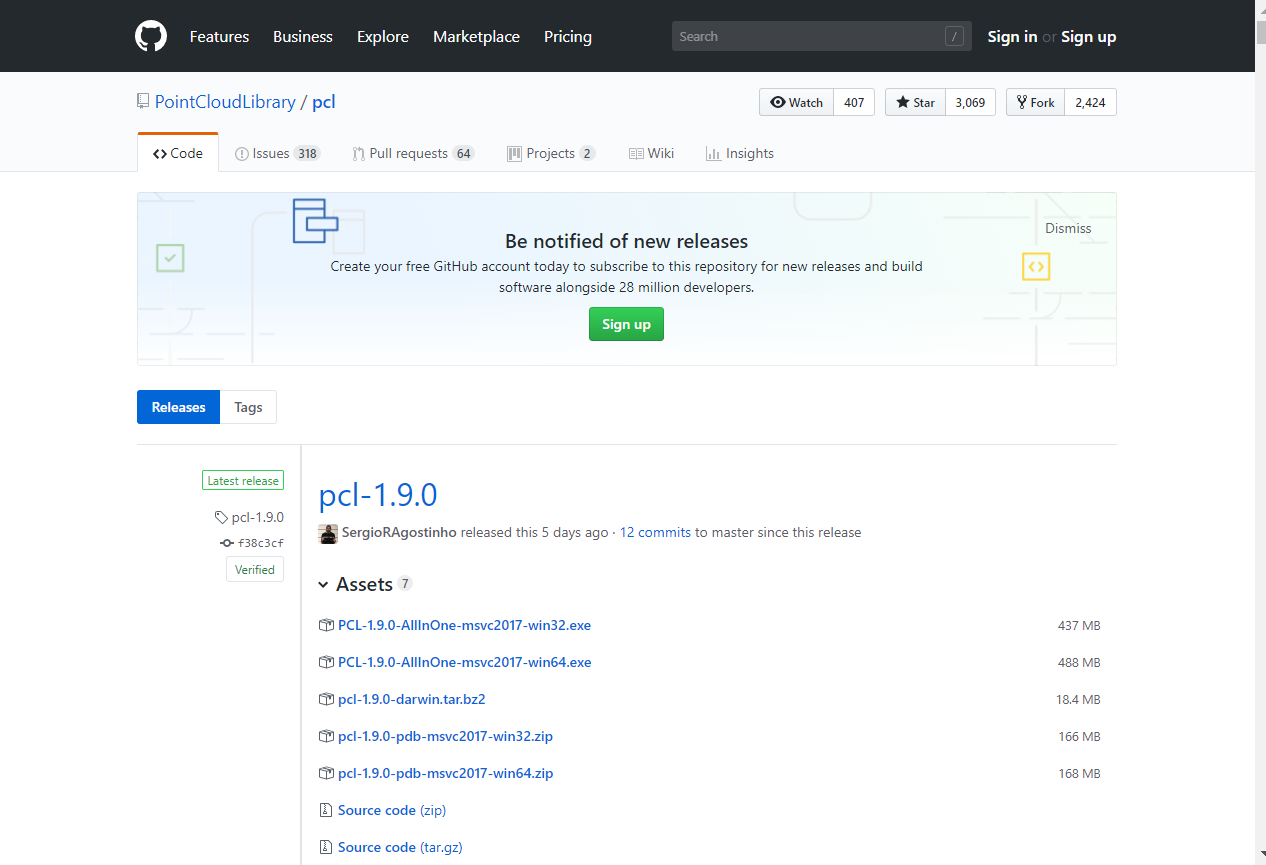The image size is (1266, 865).
Task: Collapse the Assets section chevron
Action: pos(324,585)
